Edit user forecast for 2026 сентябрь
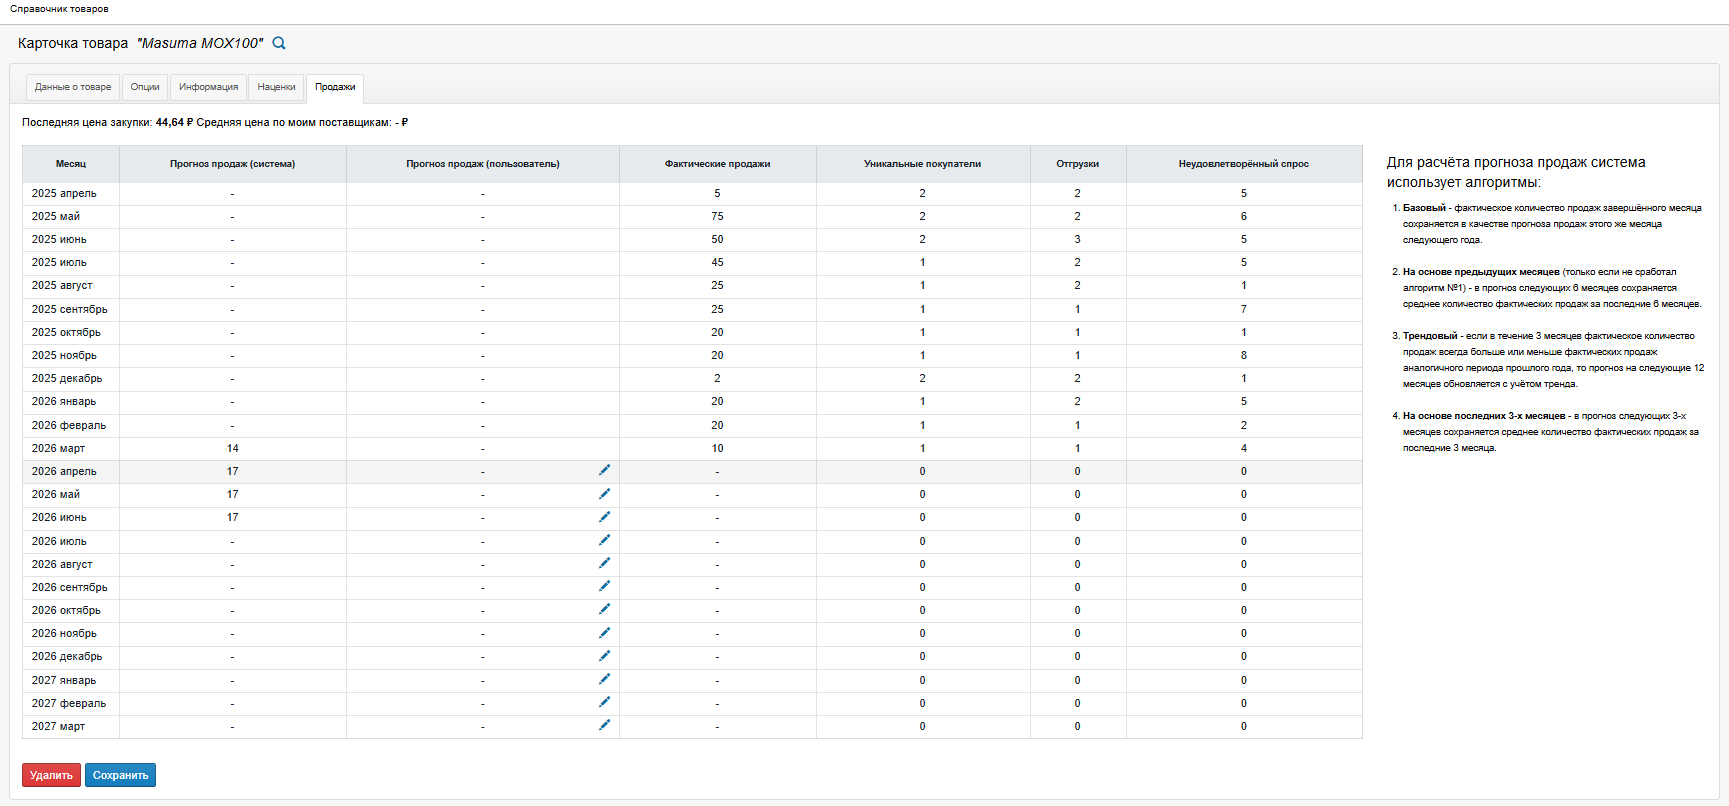The image size is (1729, 806). (604, 586)
